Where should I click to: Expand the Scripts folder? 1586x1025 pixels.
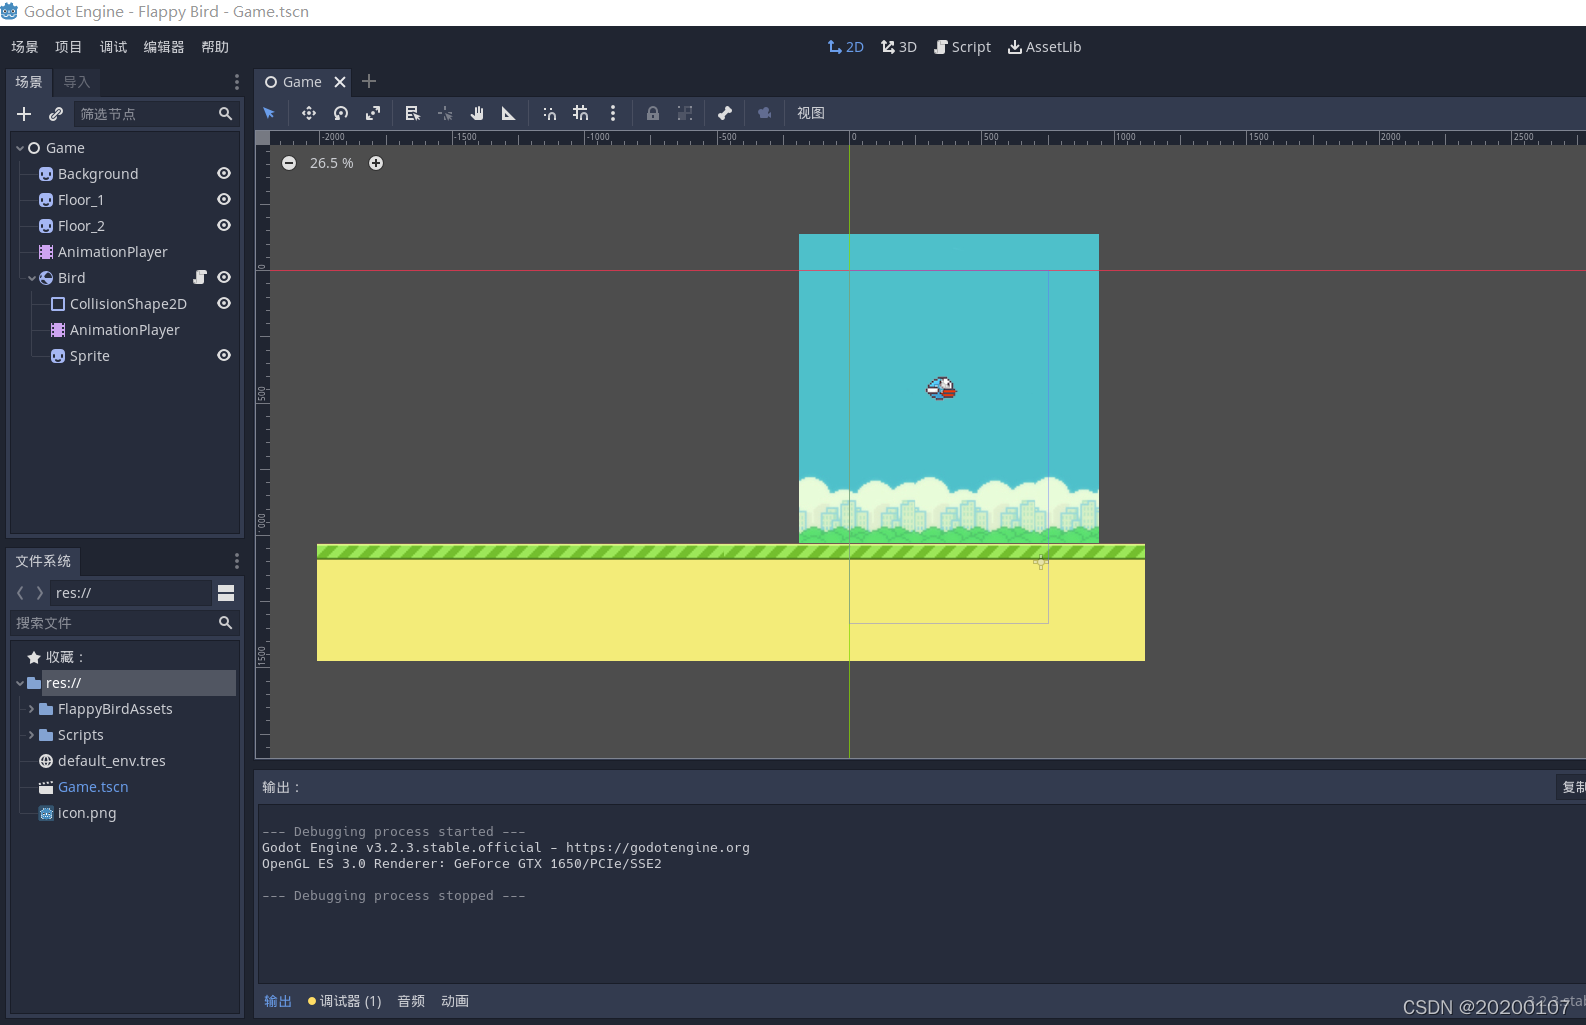32,735
